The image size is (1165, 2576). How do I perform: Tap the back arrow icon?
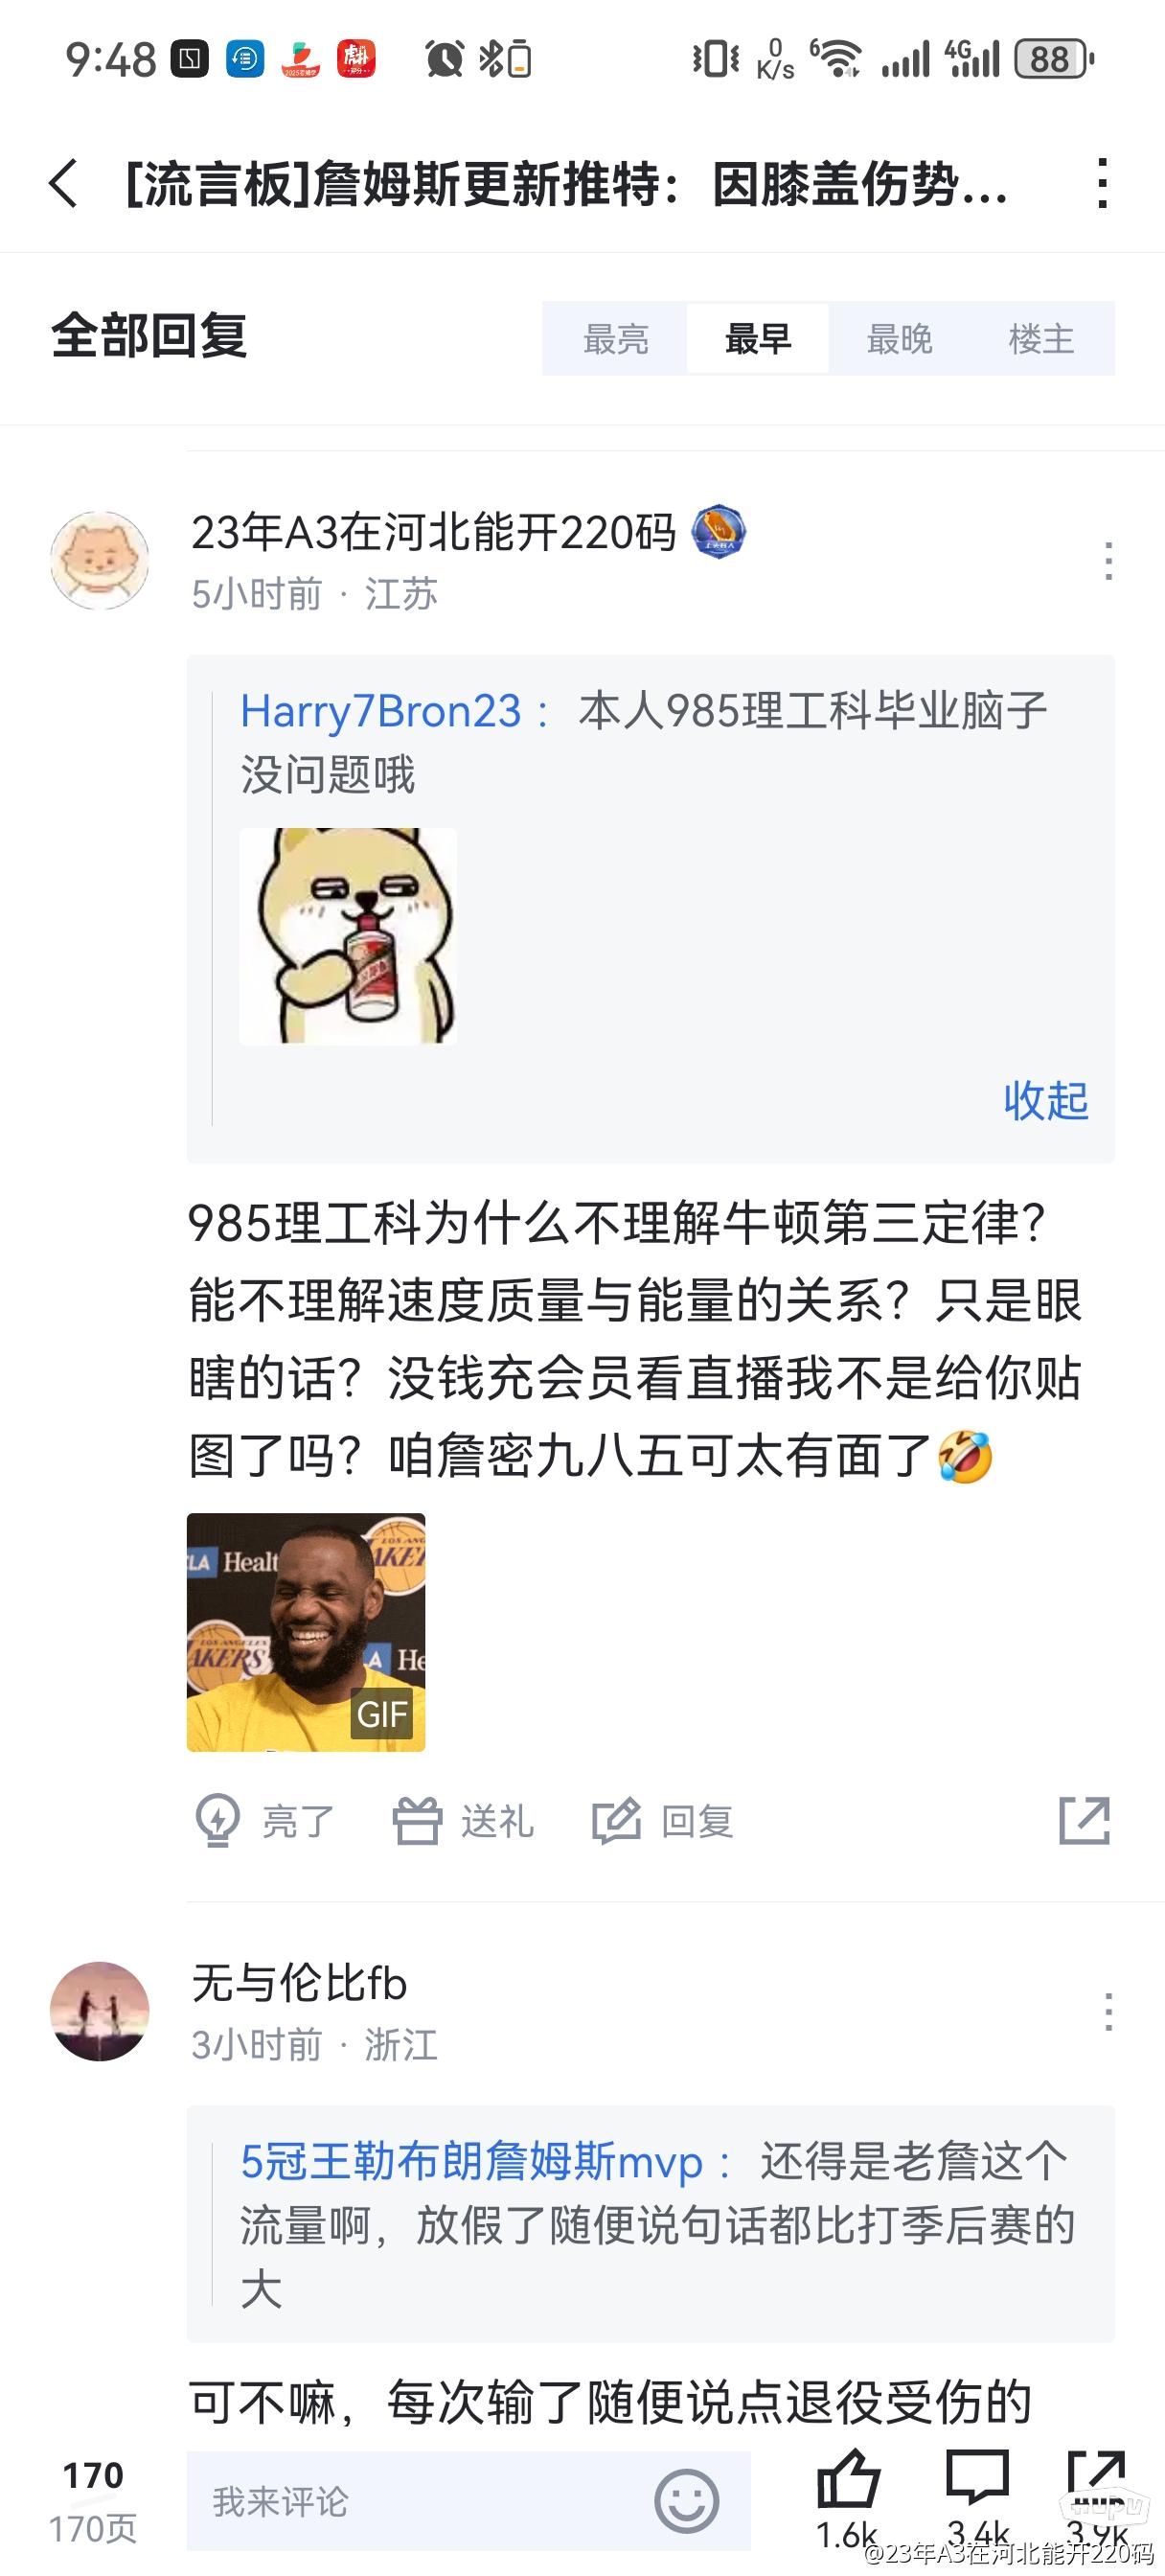(63, 184)
